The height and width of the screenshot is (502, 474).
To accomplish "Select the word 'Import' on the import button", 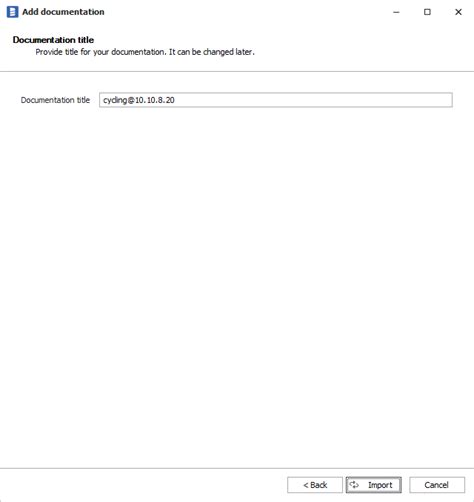I will click(x=380, y=485).
